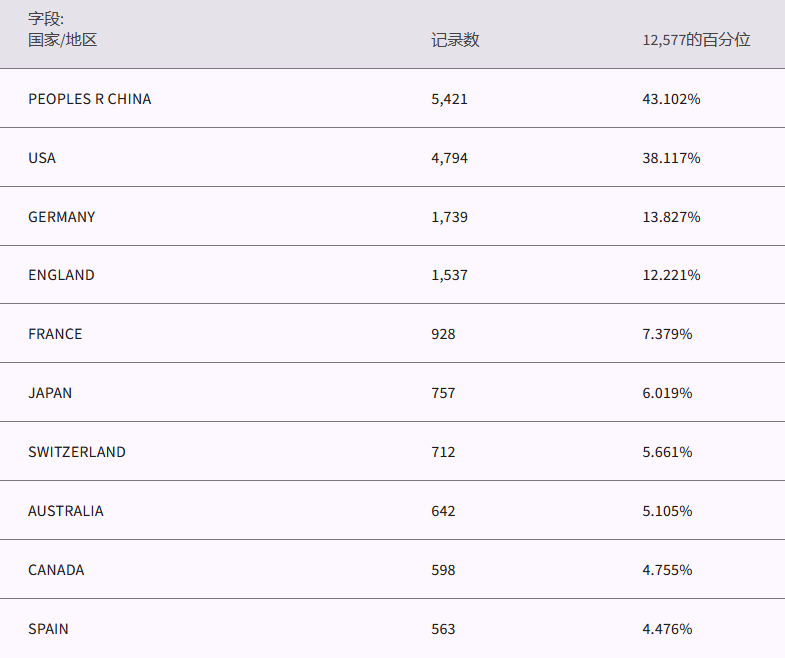
Task: Select the SWITZERLAND row label
Action: coord(77,452)
